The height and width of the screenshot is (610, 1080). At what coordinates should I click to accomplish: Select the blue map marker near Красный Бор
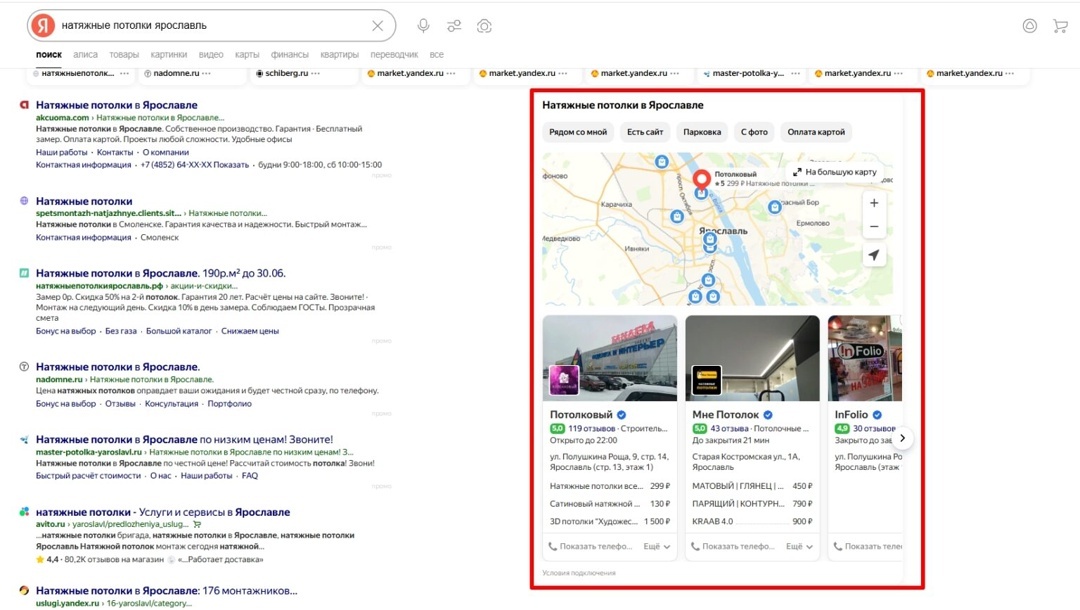pos(774,207)
